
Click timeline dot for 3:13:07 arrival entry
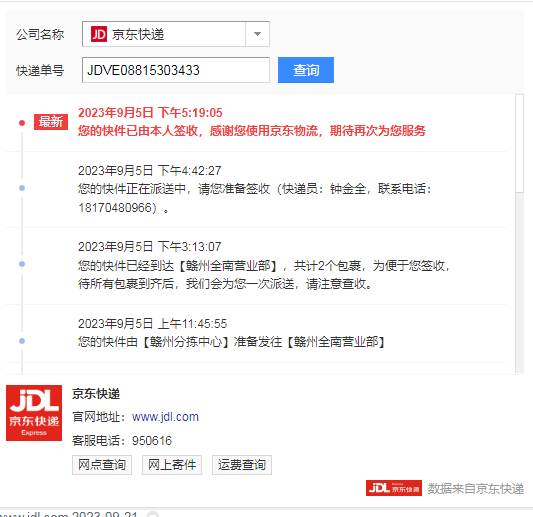[x=22, y=264]
